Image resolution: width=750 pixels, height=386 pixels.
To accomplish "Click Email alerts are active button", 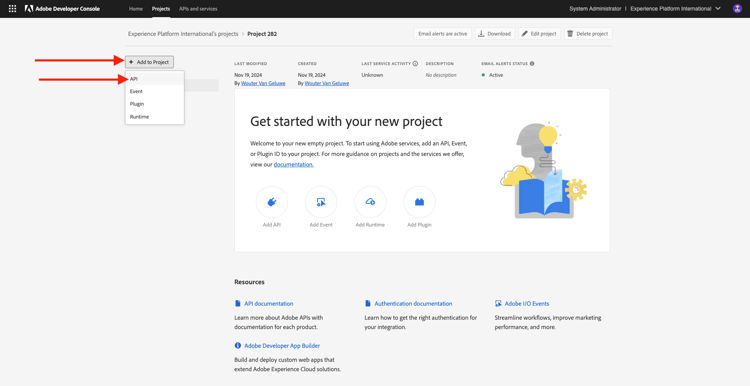I will pos(442,34).
